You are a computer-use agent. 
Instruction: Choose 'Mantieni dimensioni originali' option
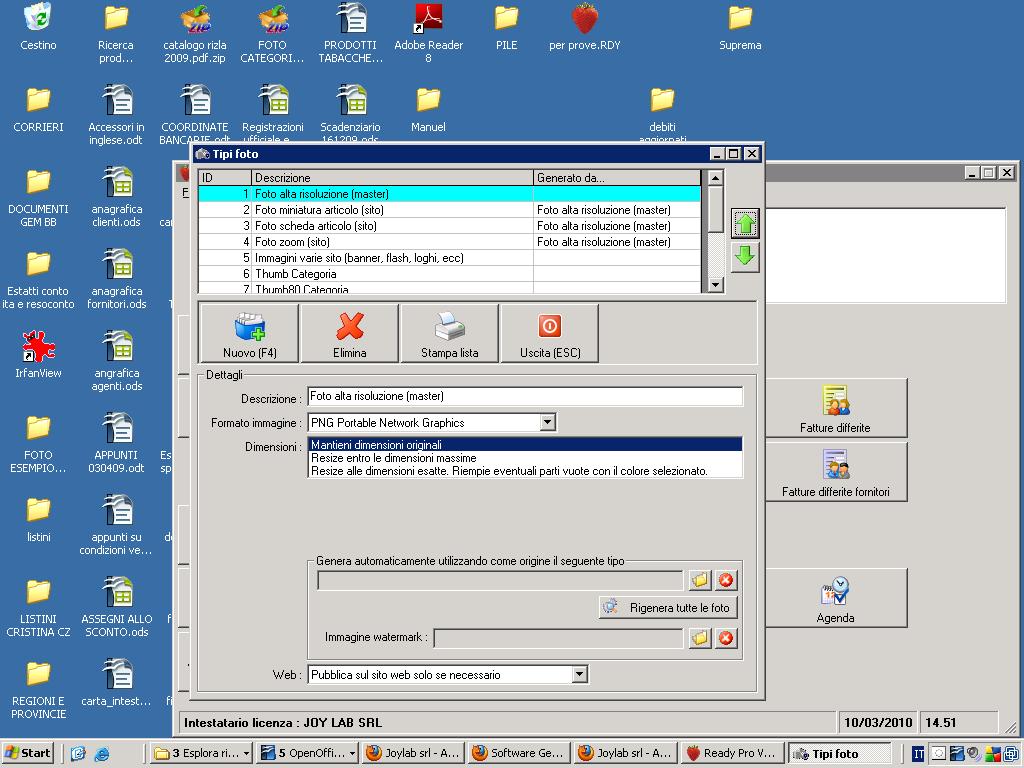tap(525, 445)
